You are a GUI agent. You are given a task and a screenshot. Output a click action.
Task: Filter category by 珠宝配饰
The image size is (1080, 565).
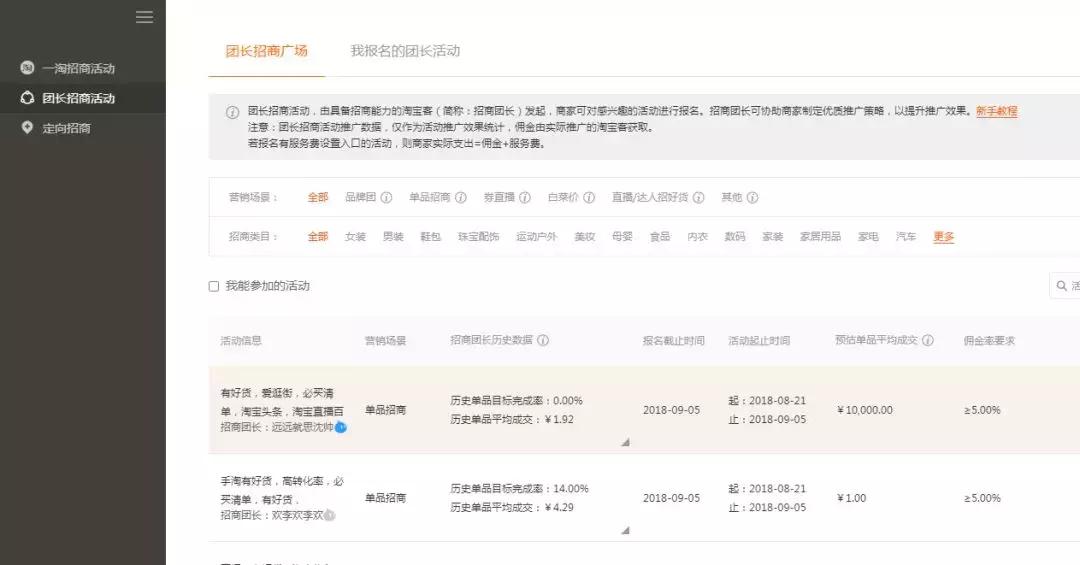(x=479, y=237)
